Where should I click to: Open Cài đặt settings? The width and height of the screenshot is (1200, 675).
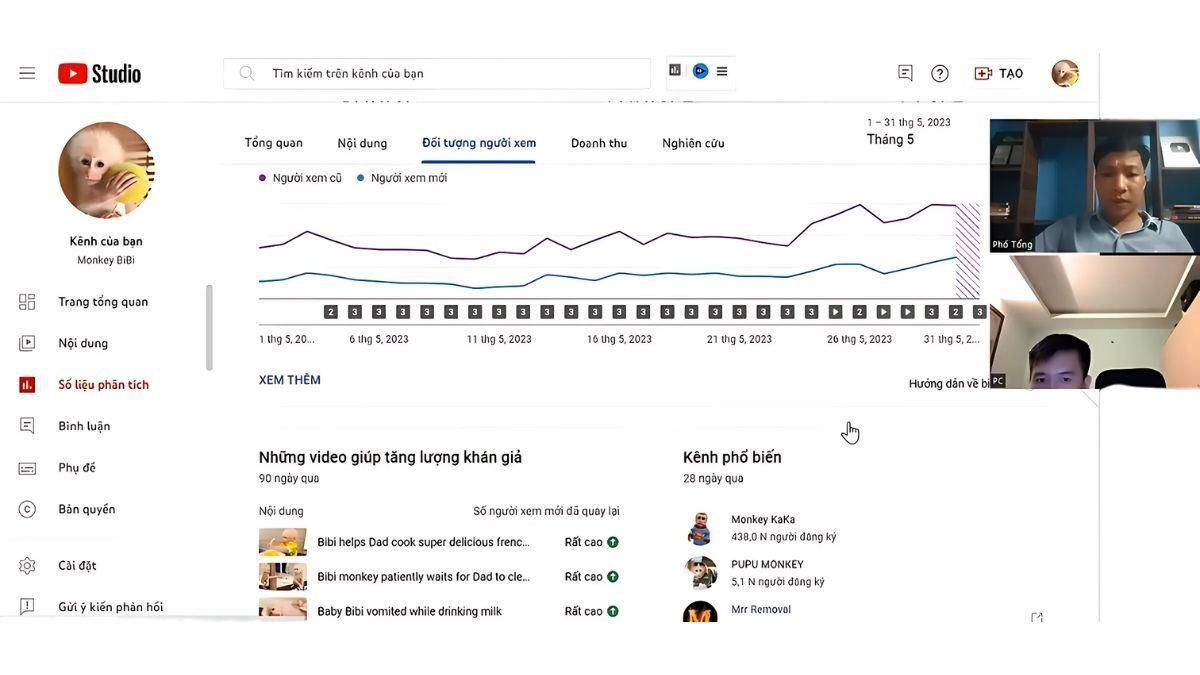click(27, 565)
